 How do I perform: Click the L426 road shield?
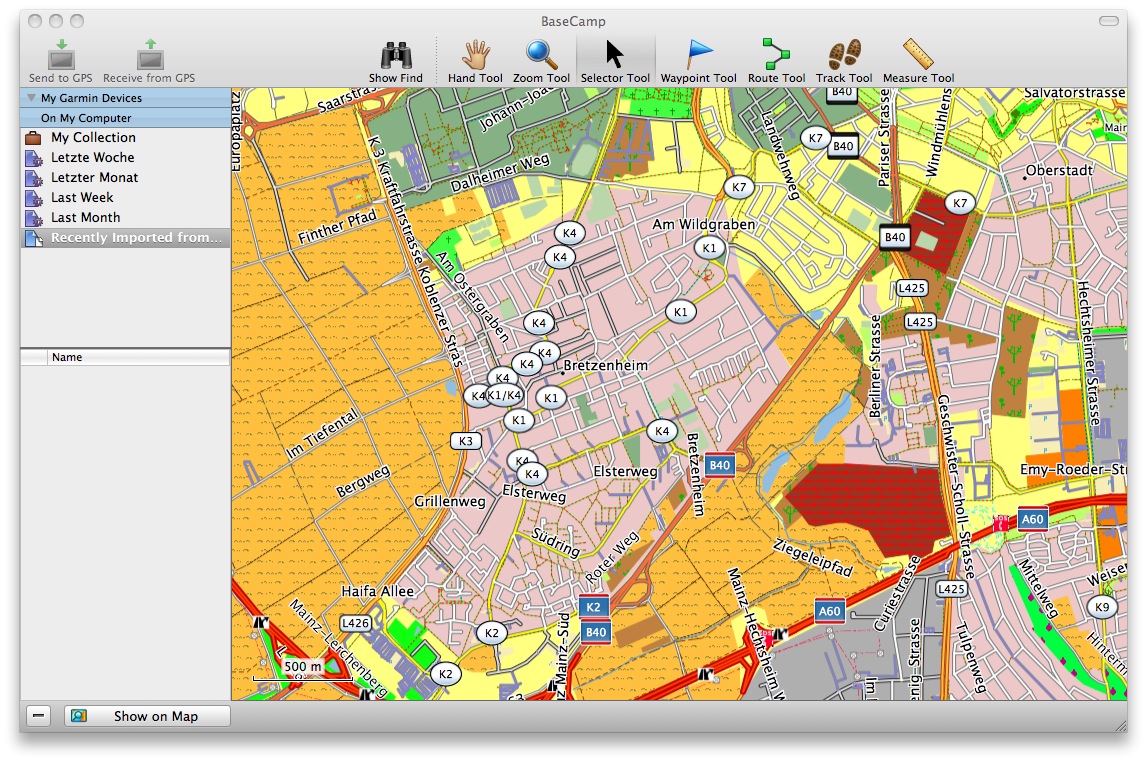(x=356, y=623)
